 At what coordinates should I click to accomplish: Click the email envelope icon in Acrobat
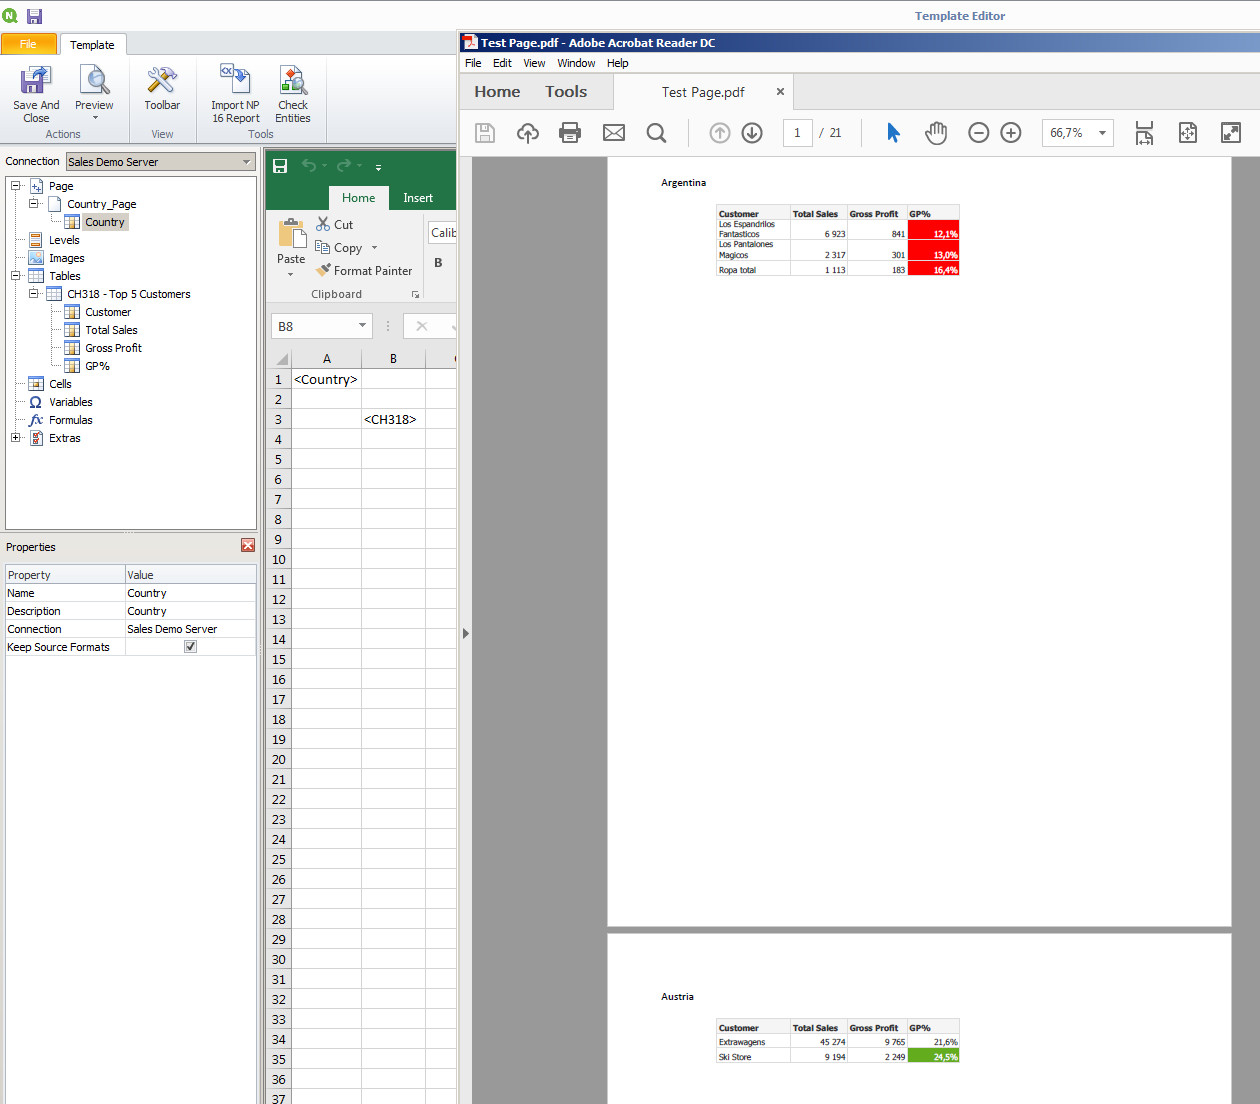click(614, 133)
